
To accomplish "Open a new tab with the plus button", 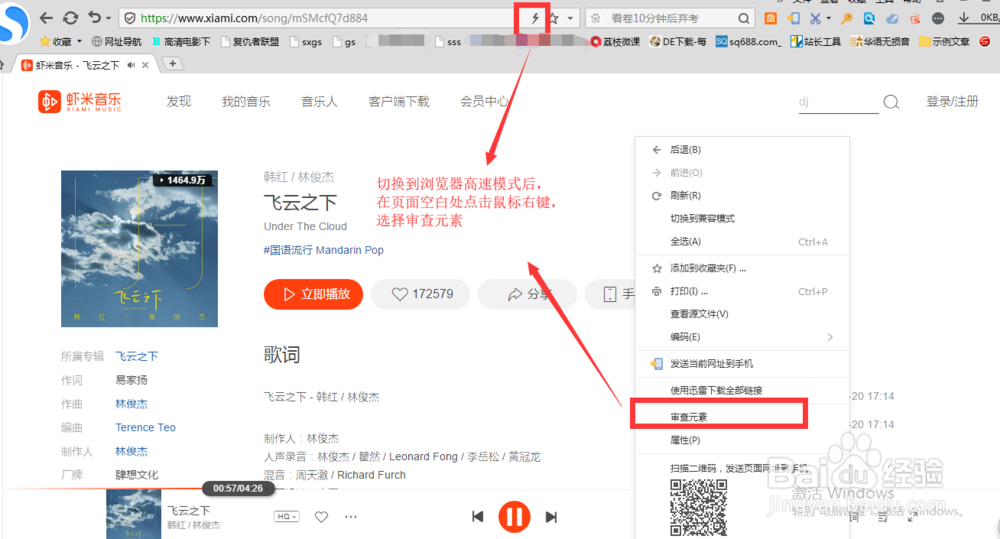I will pos(172,64).
